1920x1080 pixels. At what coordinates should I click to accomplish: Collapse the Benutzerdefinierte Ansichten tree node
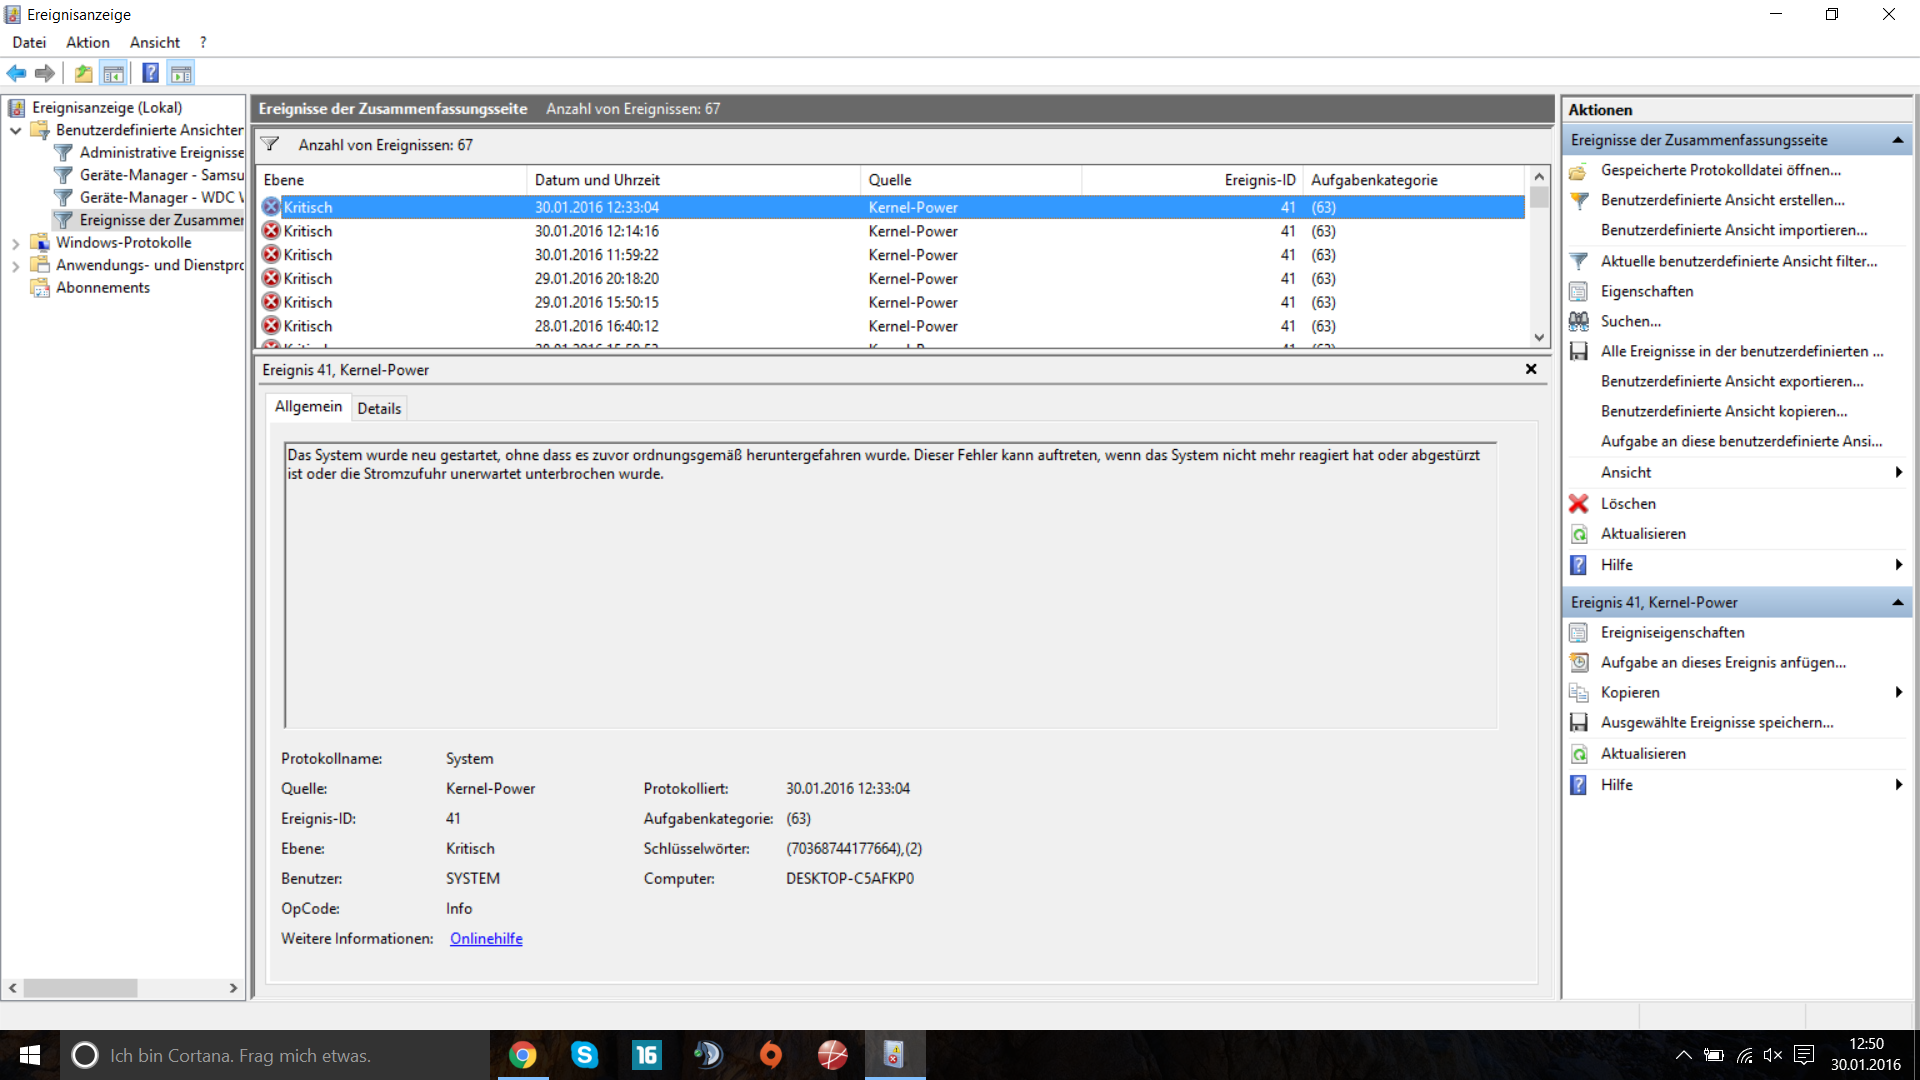click(16, 130)
